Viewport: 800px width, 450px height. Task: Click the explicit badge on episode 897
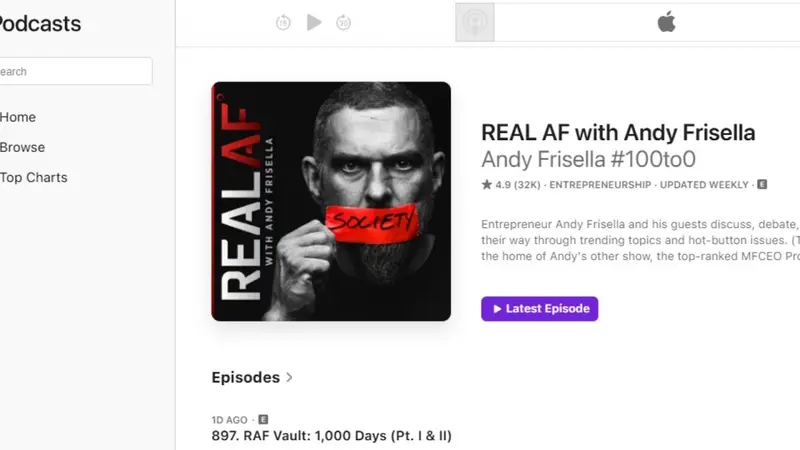click(x=263, y=419)
